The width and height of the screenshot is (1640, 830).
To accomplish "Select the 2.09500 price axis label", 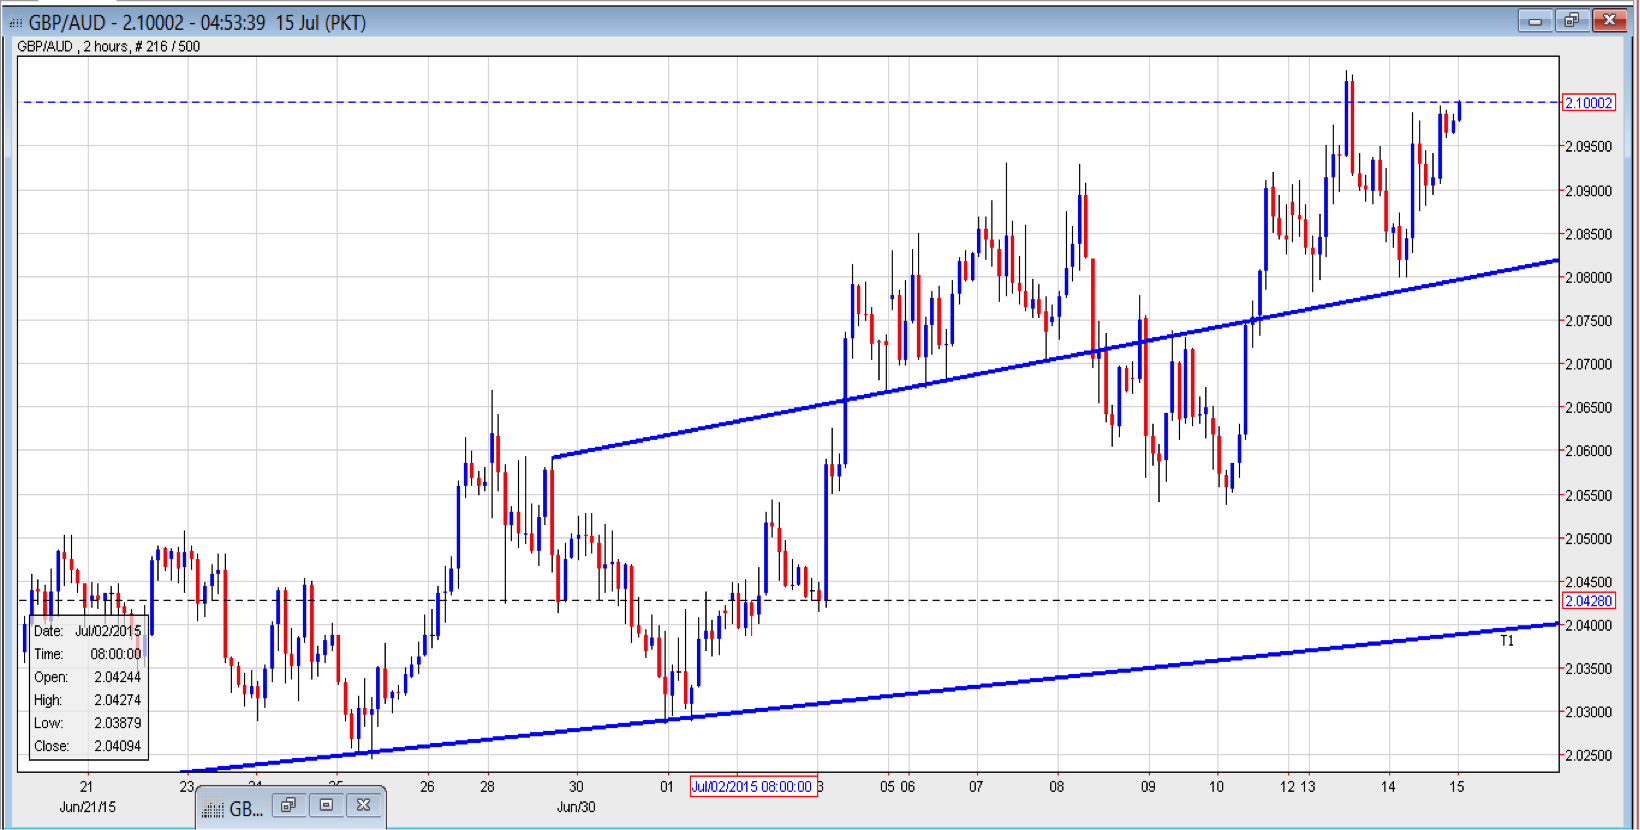I will (1589, 147).
